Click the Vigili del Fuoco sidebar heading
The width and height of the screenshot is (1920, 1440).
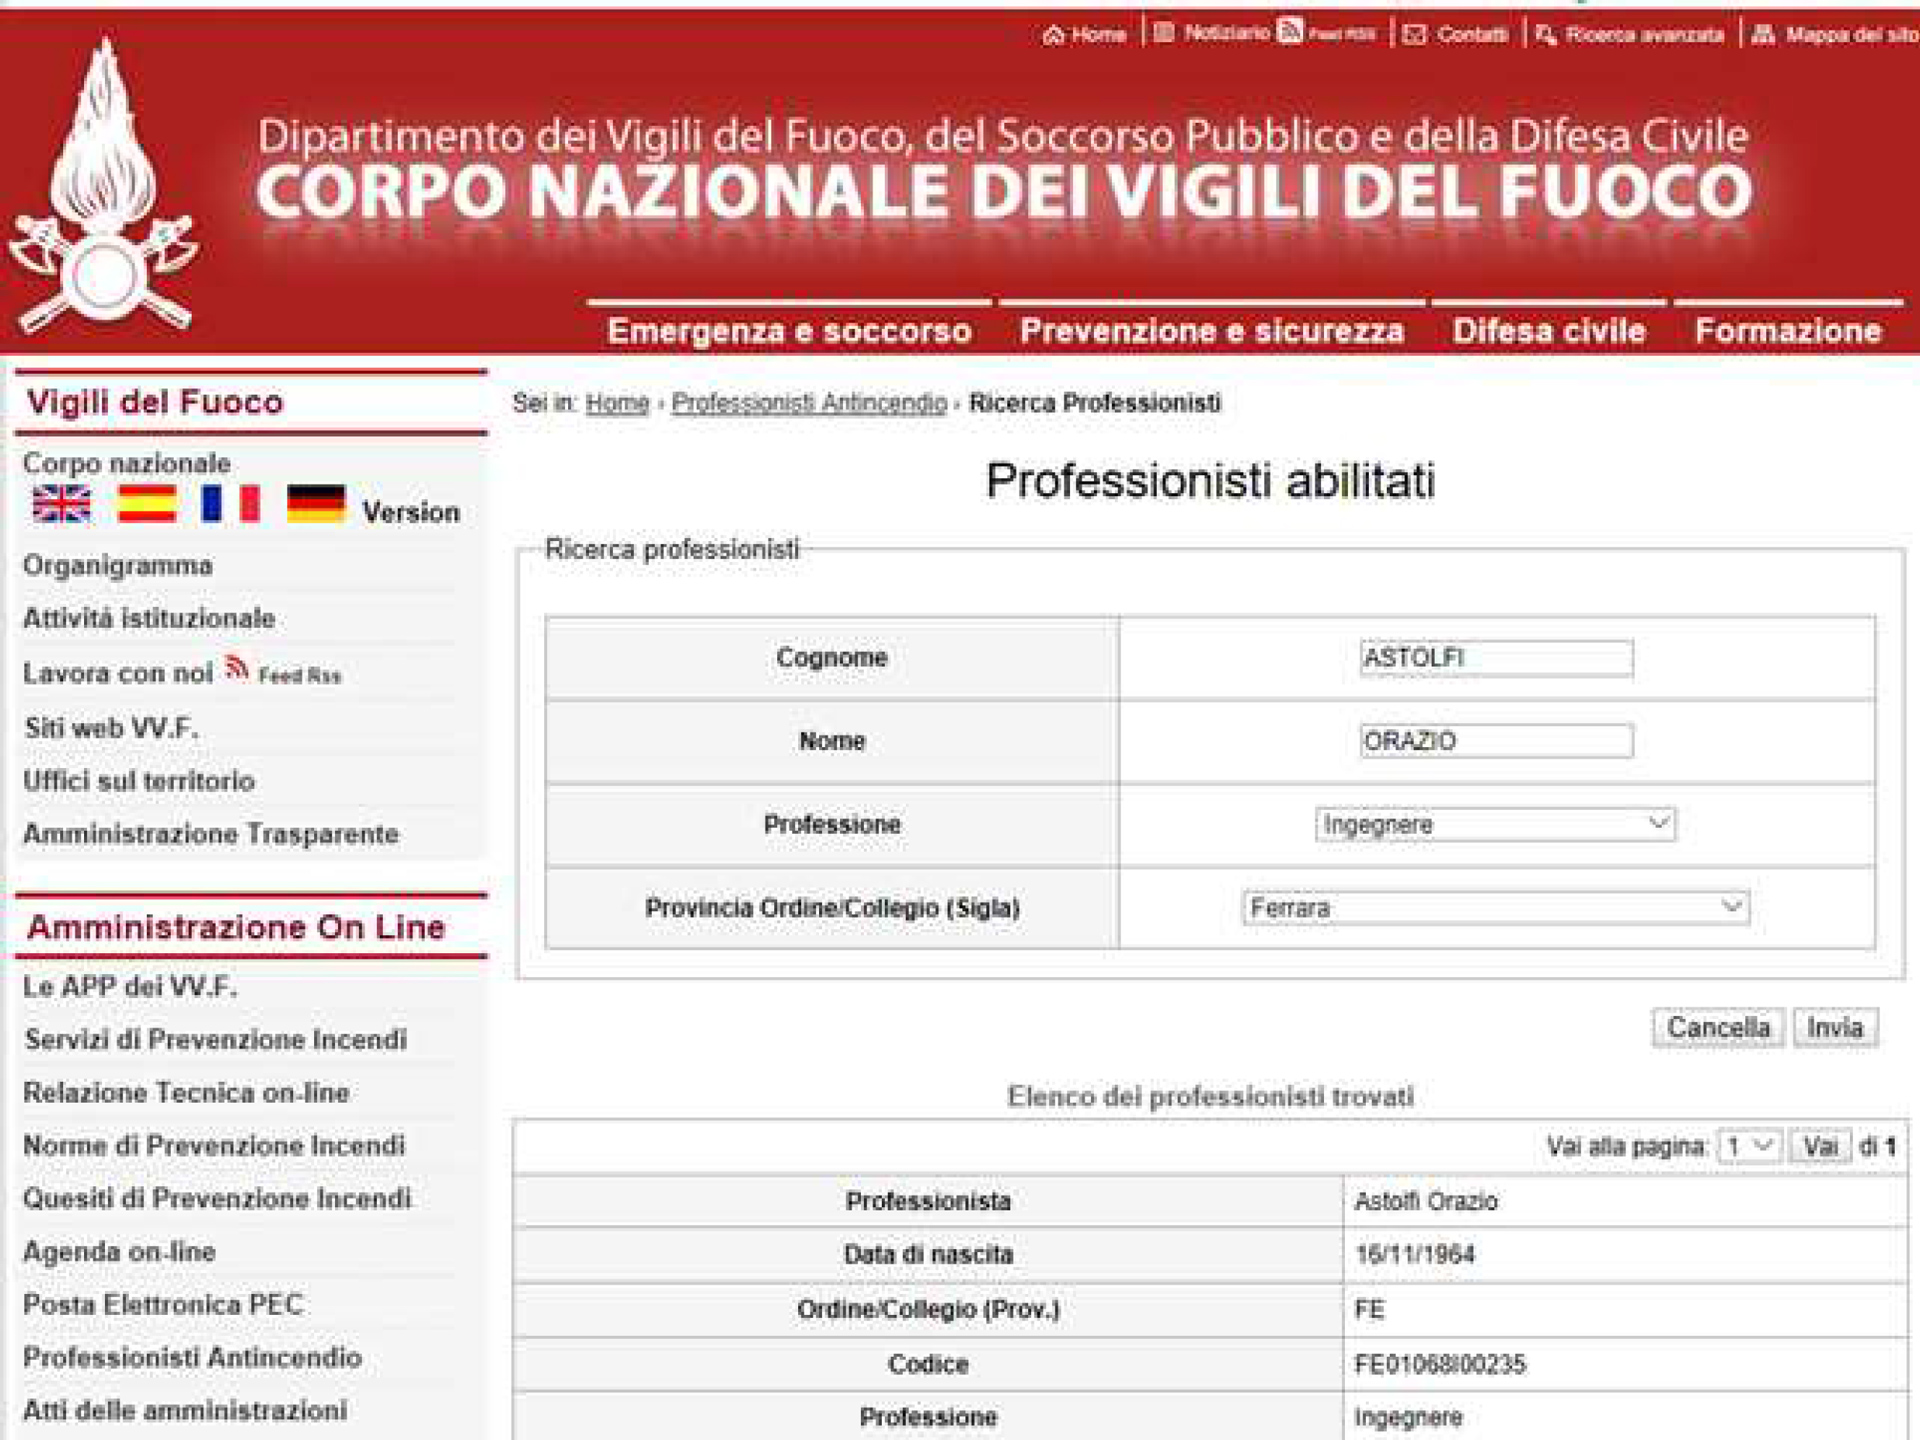(x=155, y=402)
